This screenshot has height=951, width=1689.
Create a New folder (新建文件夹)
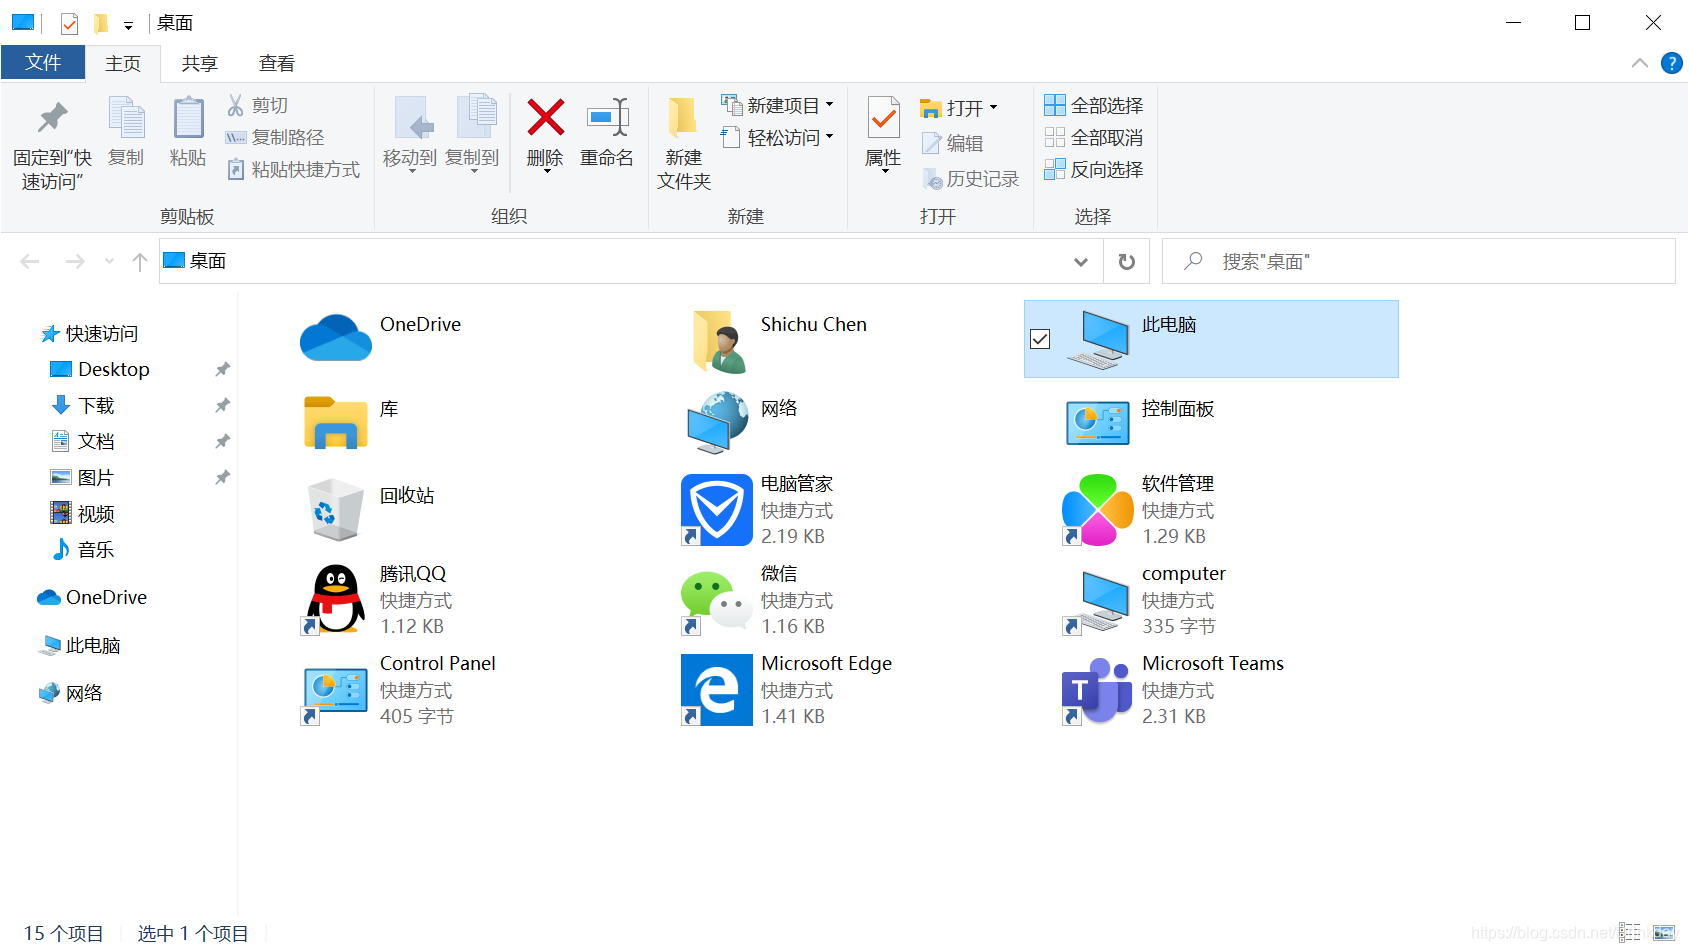point(684,143)
